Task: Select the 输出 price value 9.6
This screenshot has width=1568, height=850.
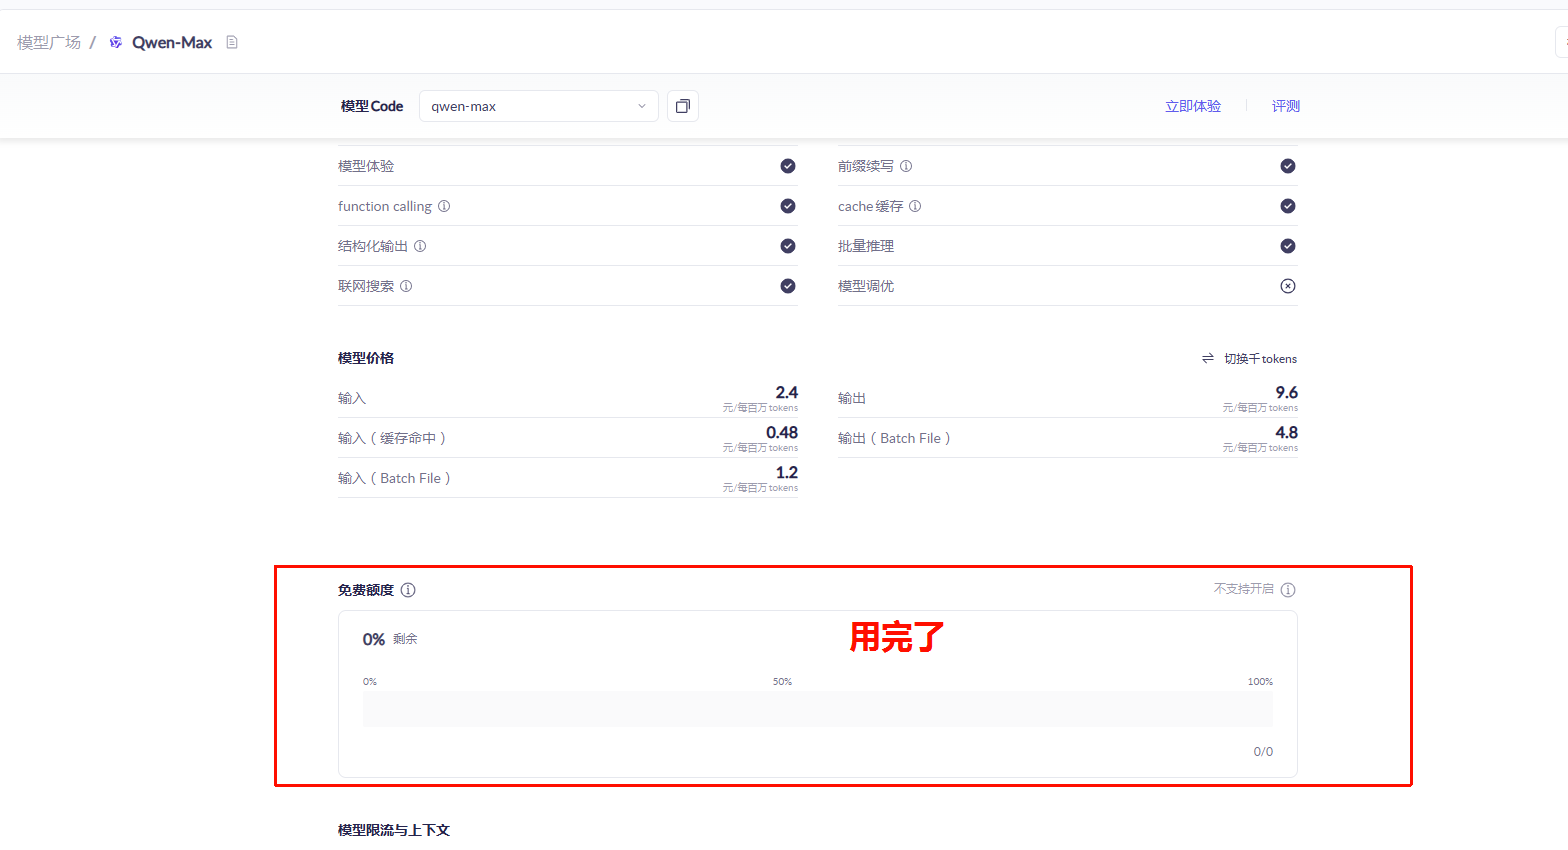Action: pyautogui.click(x=1287, y=392)
